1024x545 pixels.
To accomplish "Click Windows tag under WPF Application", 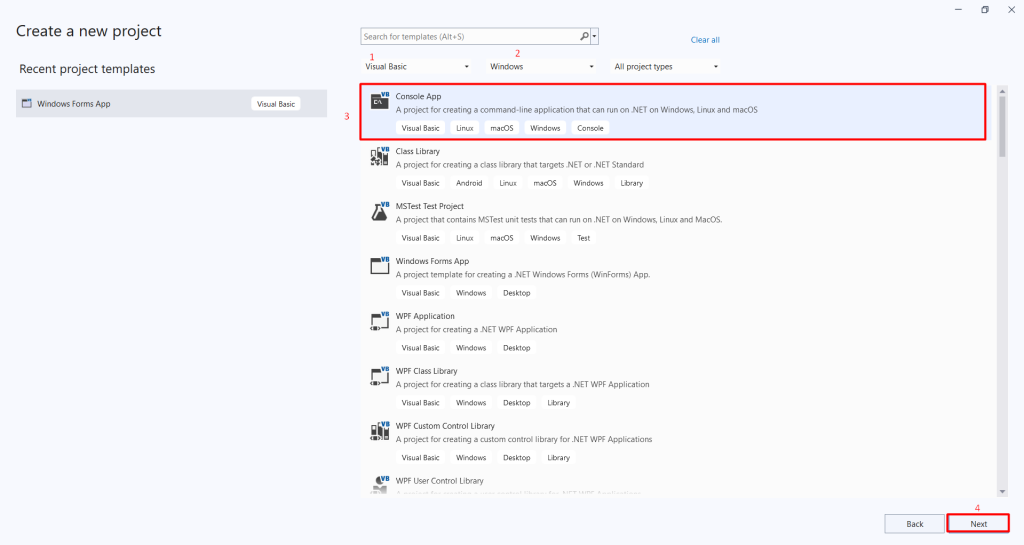I will [x=471, y=347].
